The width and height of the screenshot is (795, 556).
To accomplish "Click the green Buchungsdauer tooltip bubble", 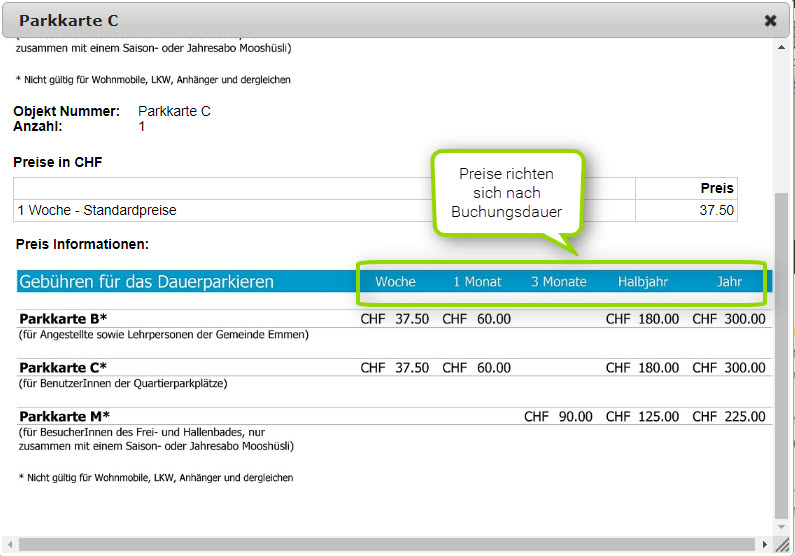I will pyautogui.click(x=508, y=194).
